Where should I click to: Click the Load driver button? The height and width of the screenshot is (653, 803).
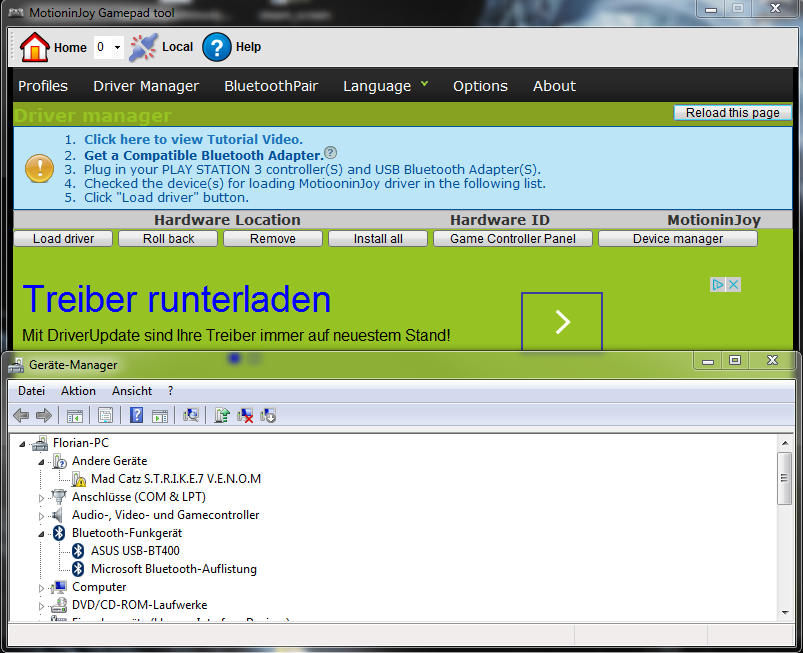[63, 239]
